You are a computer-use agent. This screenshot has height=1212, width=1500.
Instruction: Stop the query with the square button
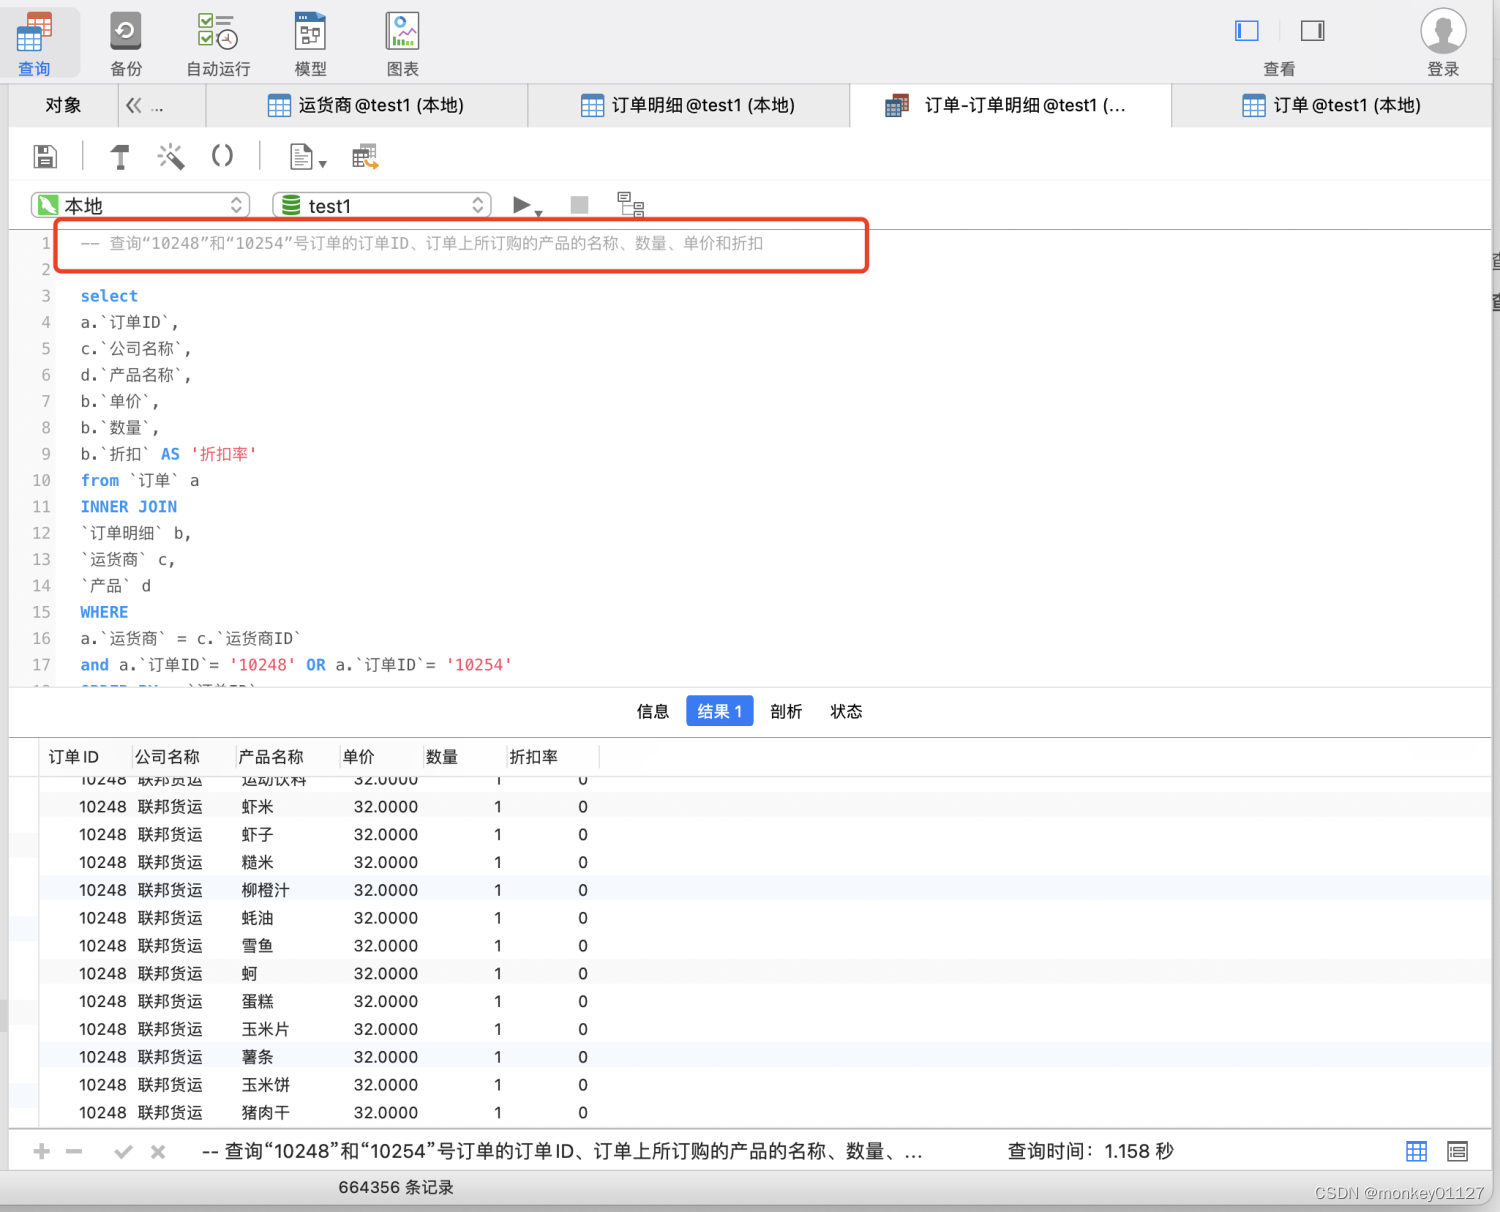pyautogui.click(x=579, y=205)
